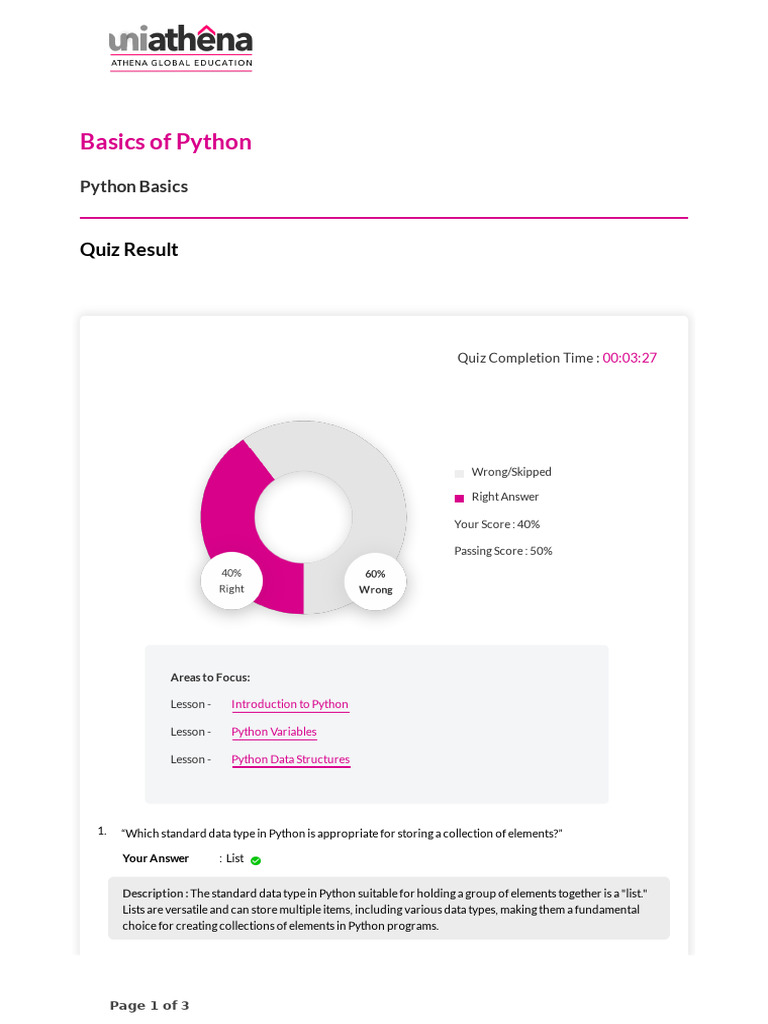
Task: Click the Page 1 of 3 indicator
Action: [149, 1005]
